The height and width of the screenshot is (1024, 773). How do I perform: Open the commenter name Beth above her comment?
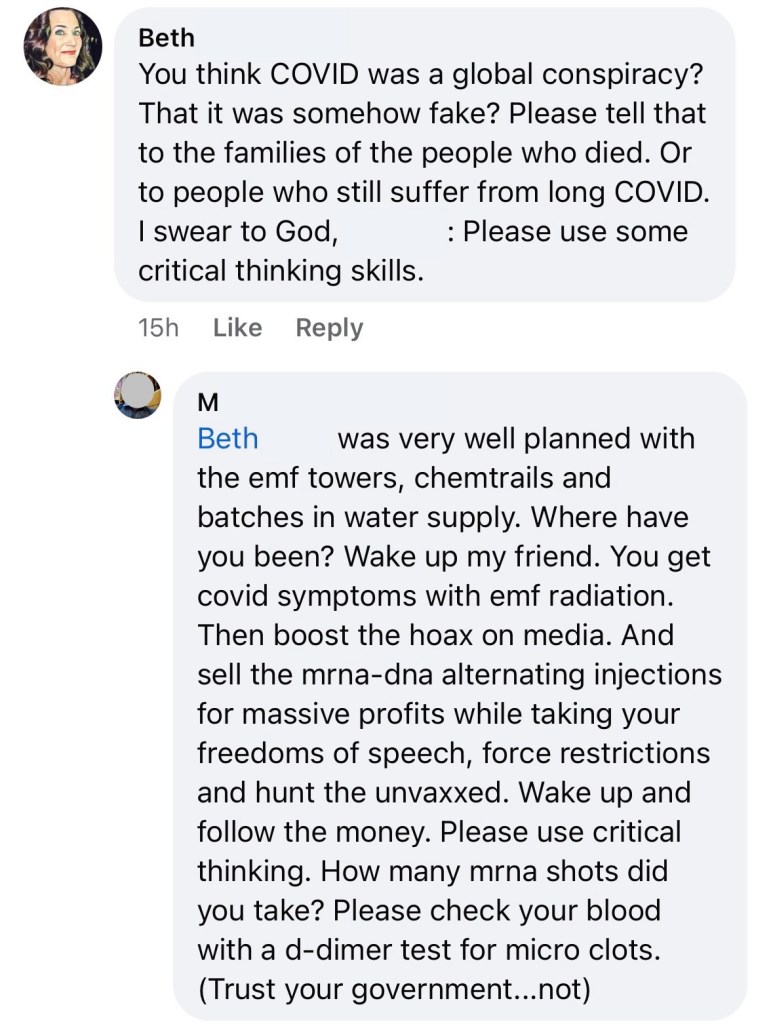tap(166, 38)
